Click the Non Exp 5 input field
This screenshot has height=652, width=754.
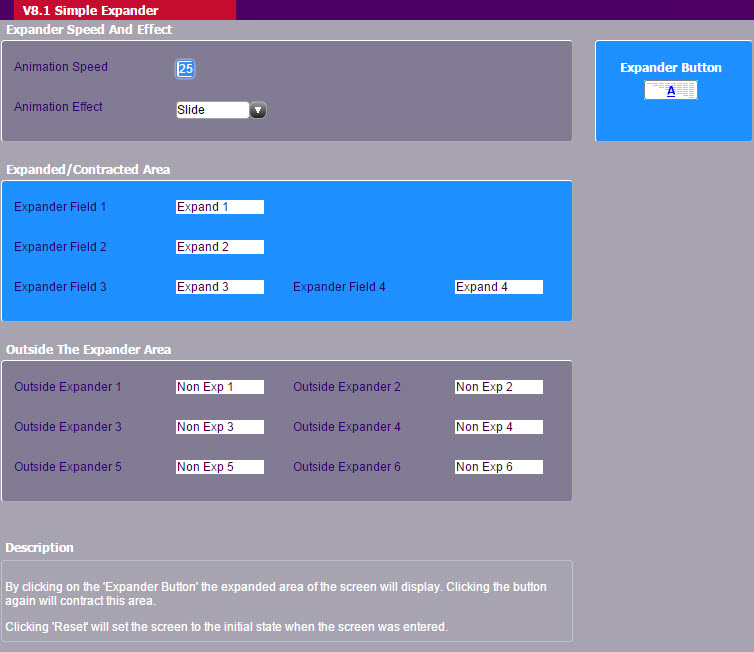(220, 466)
